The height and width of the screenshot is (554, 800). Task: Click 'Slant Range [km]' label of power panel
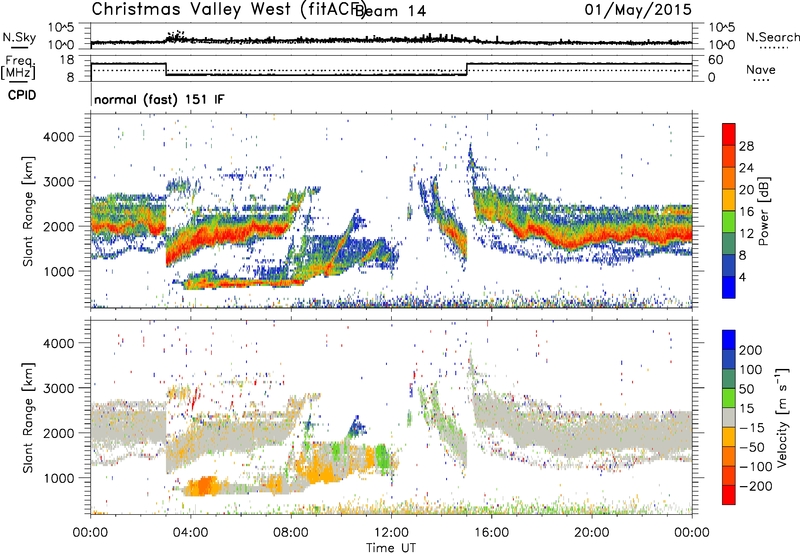coord(28,211)
